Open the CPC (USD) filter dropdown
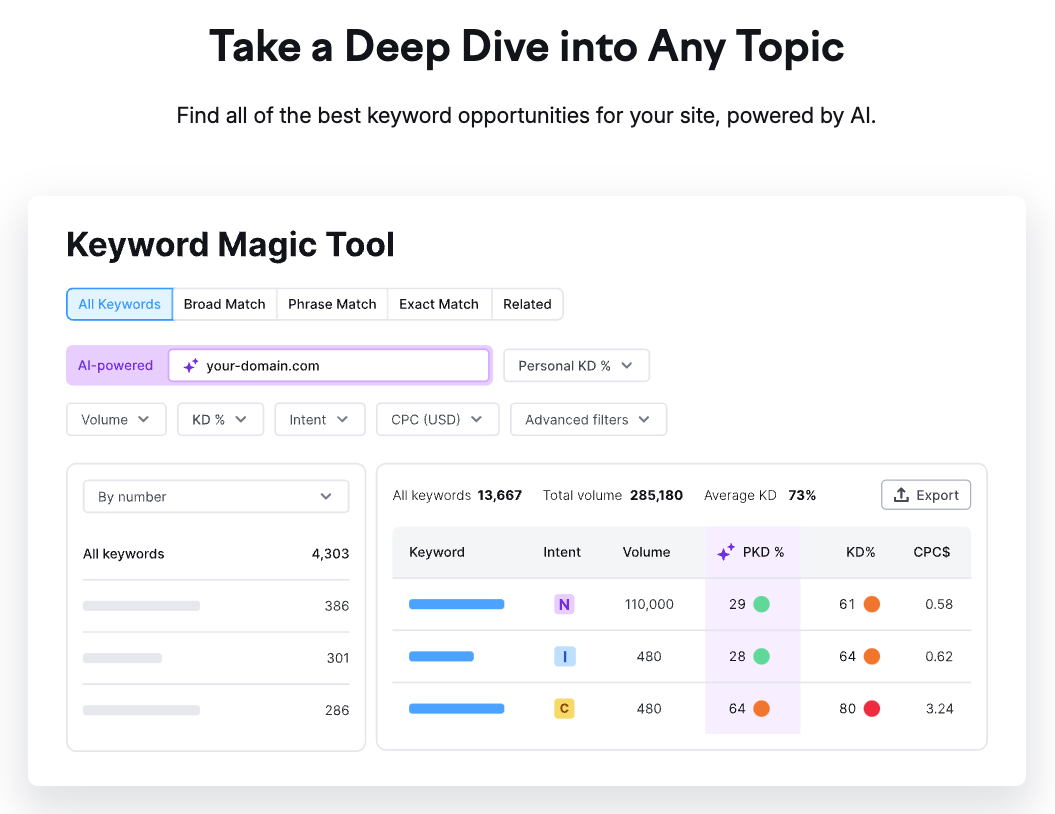The image size is (1055, 814). pyautogui.click(x=437, y=420)
